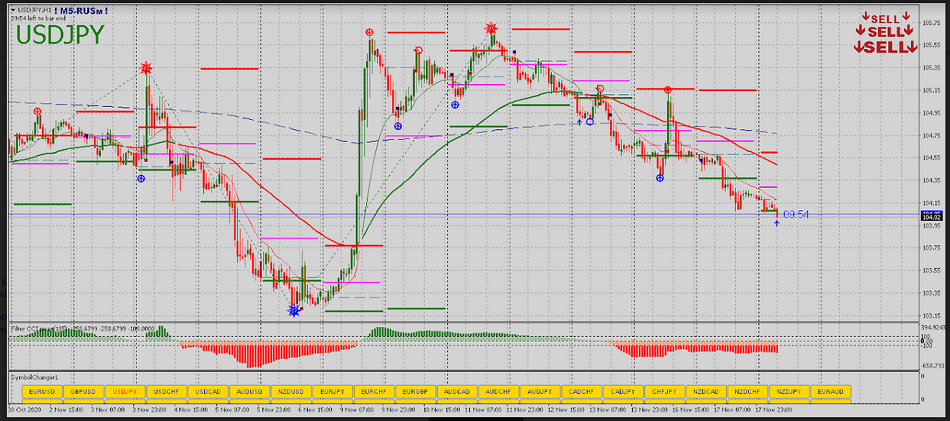The height and width of the screenshot is (421, 950).
Task: Click the blue up arrow below the latest candle
Action: click(x=777, y=223)
